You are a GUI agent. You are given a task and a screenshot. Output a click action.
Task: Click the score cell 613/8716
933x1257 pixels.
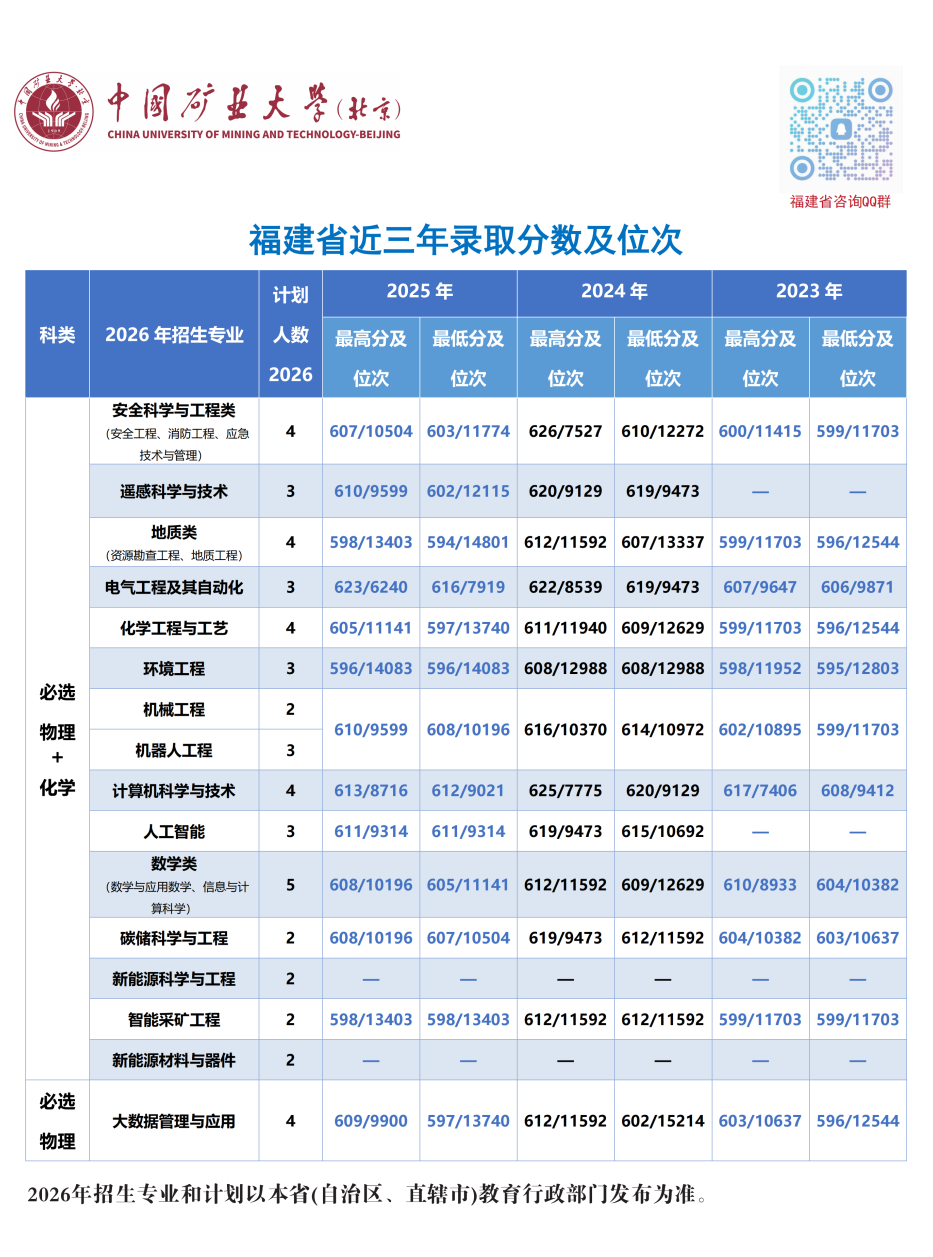371,790
